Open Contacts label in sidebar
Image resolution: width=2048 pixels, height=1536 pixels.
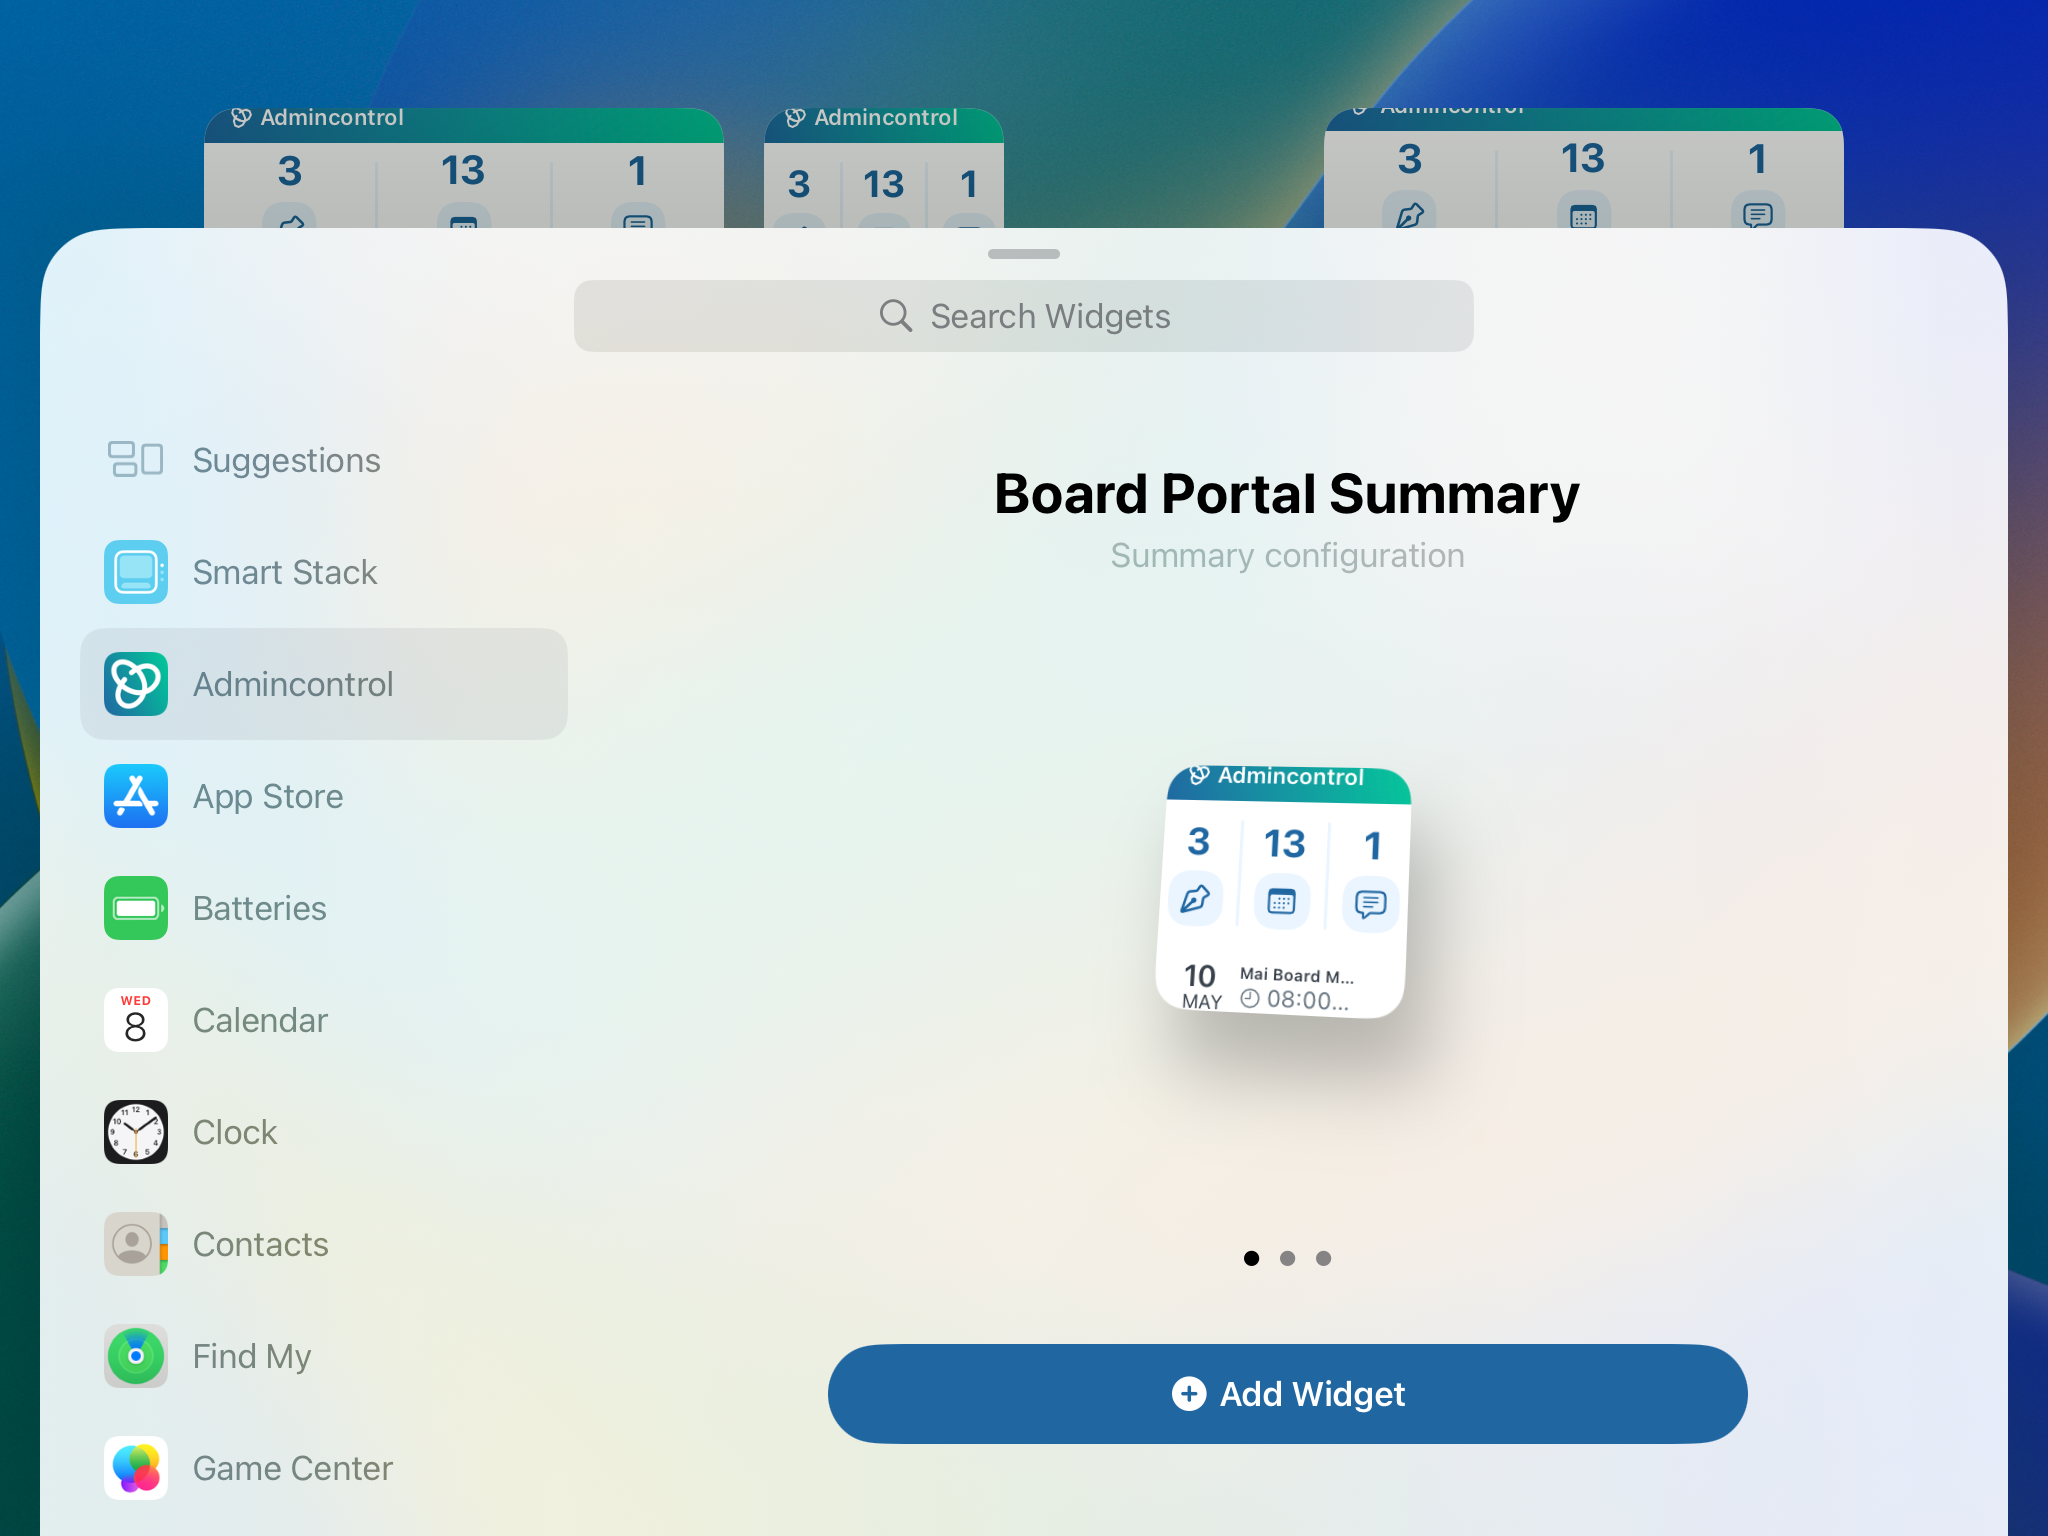261,1244
